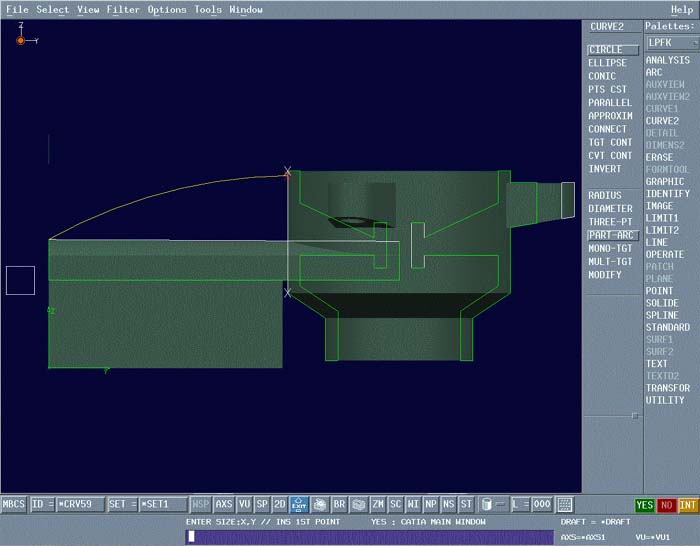Click the command input field

(370, 537)
